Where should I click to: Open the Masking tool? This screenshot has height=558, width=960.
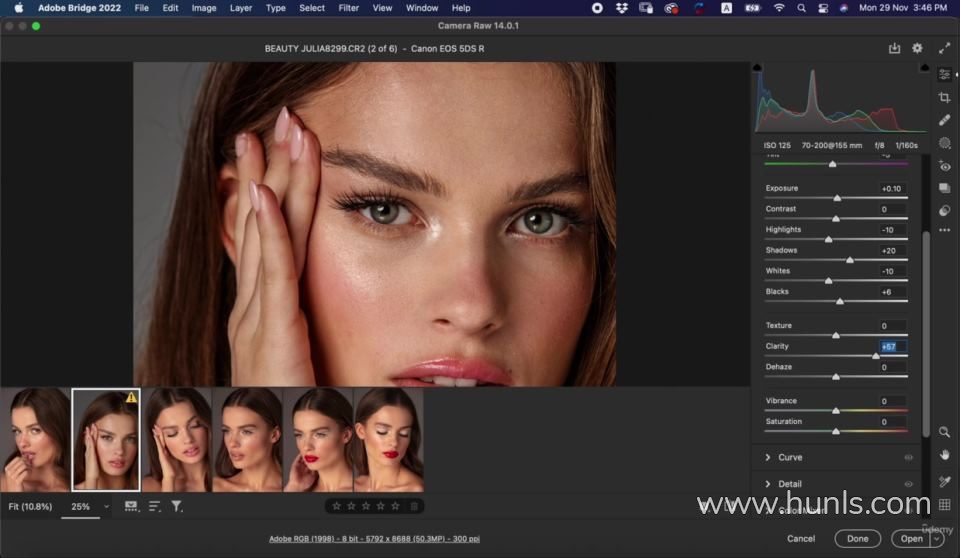[x=945, y=143]
